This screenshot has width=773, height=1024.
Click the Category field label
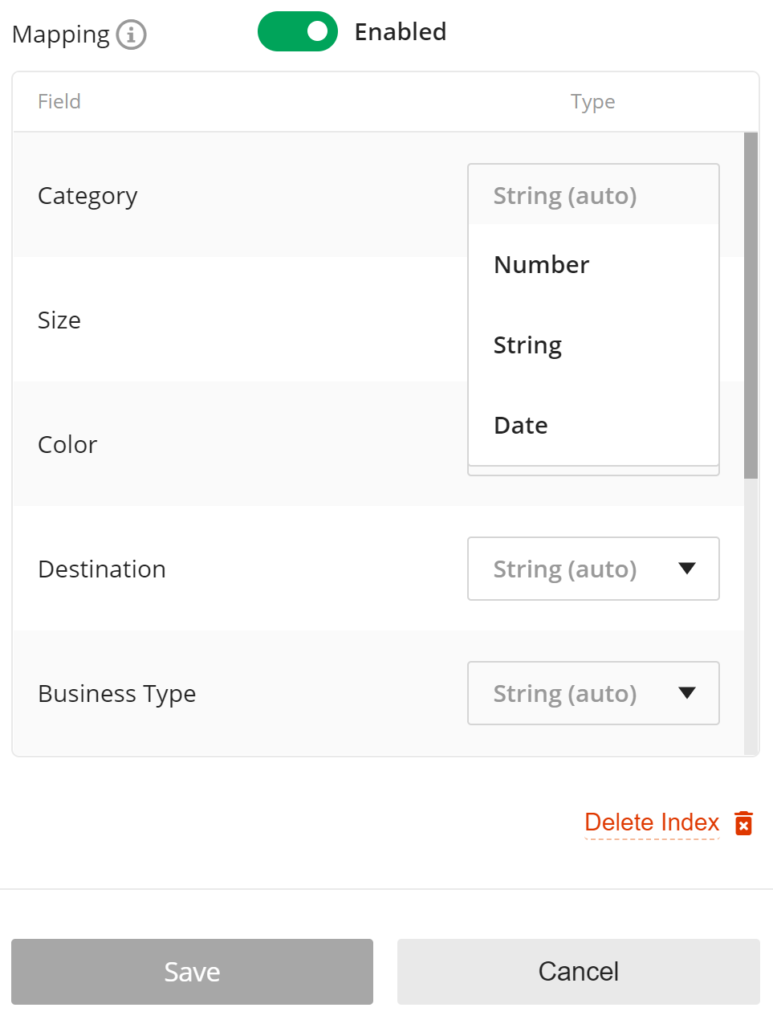(87, 195)
